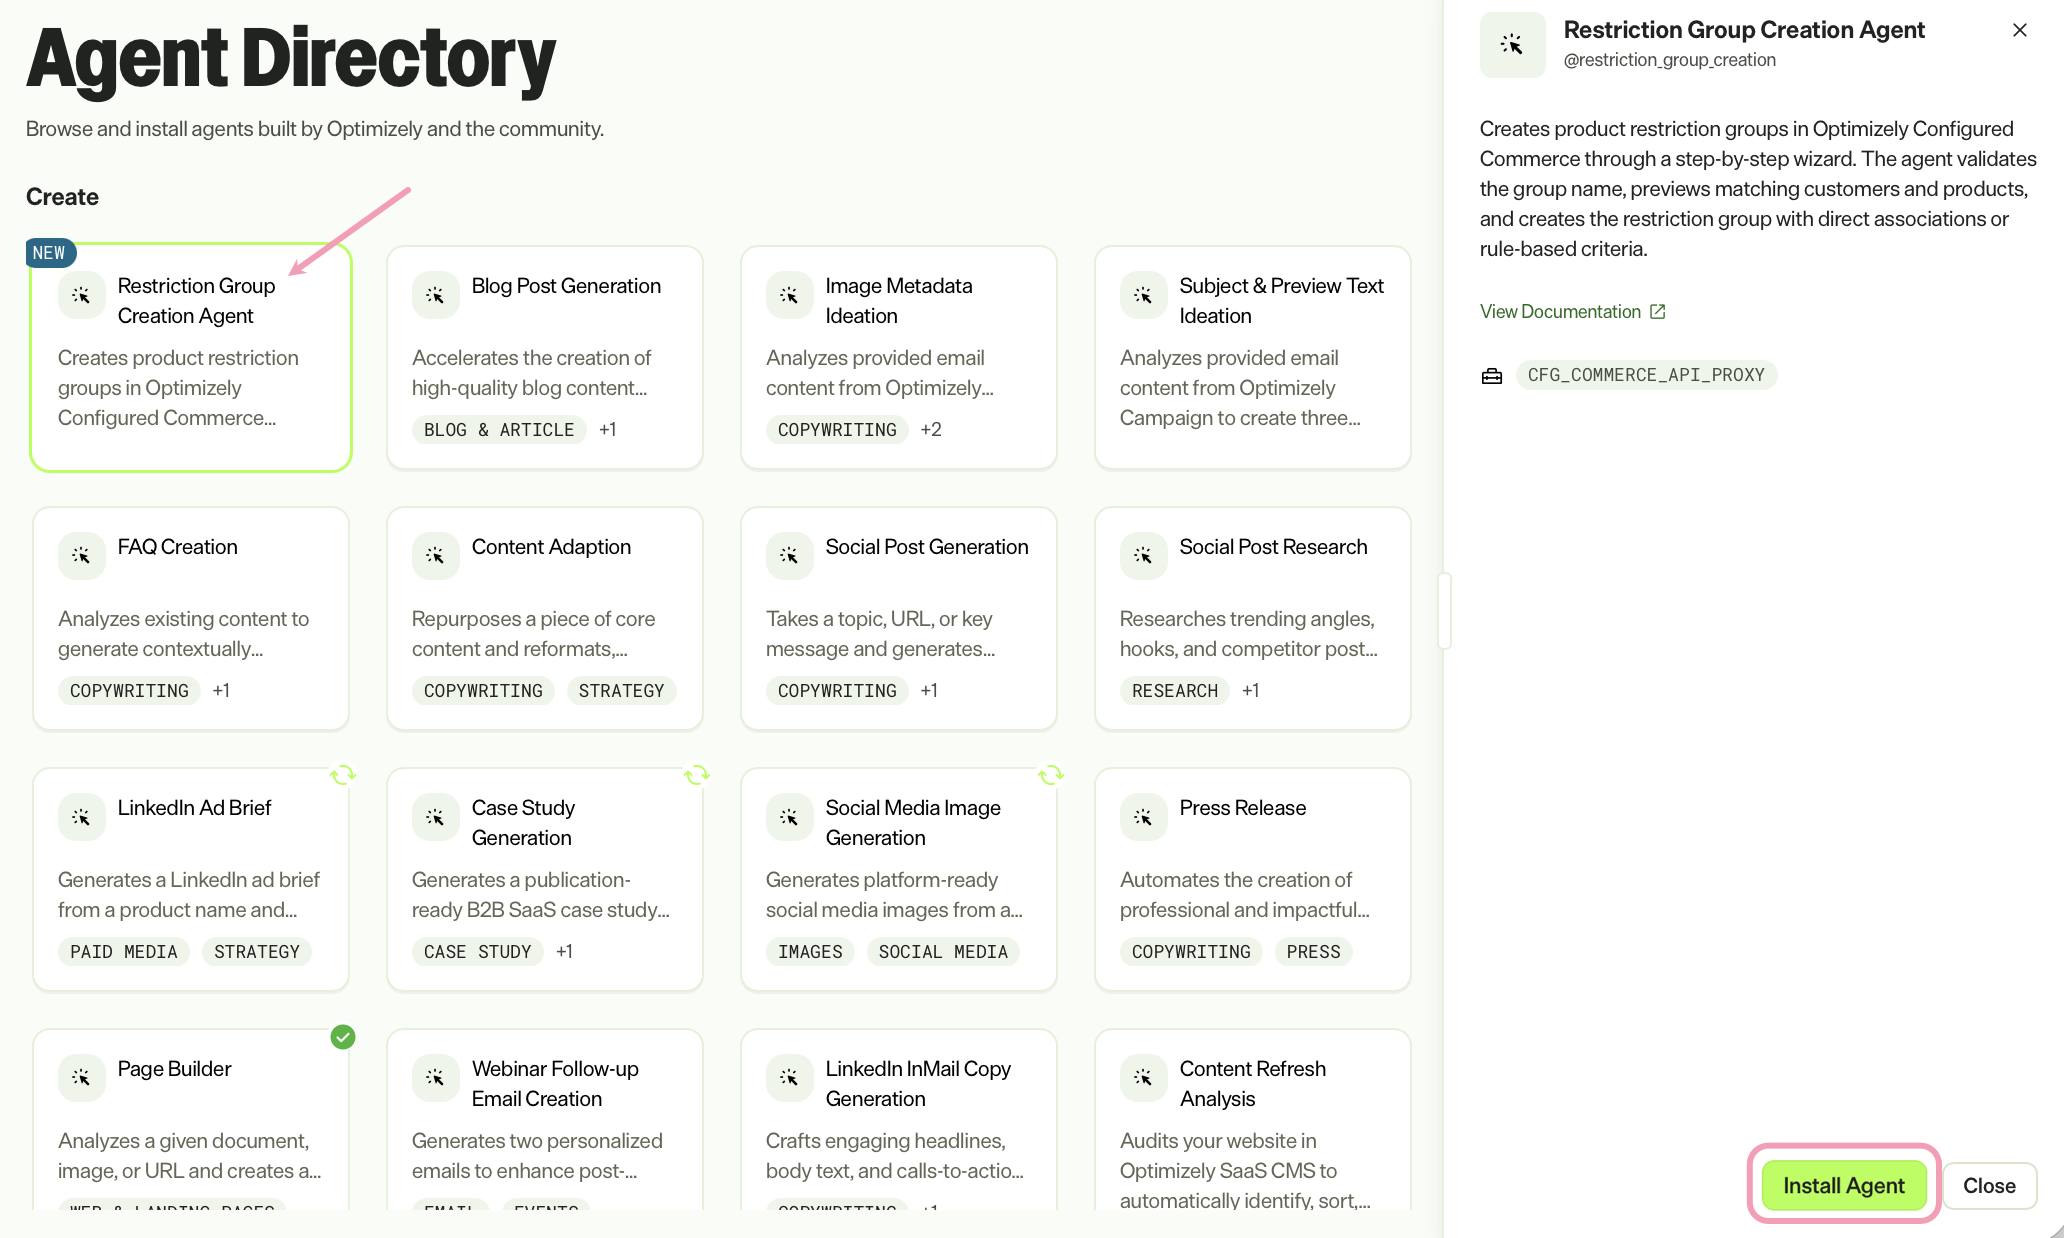Open the Page Builder card title

(x=174, y=1069)
